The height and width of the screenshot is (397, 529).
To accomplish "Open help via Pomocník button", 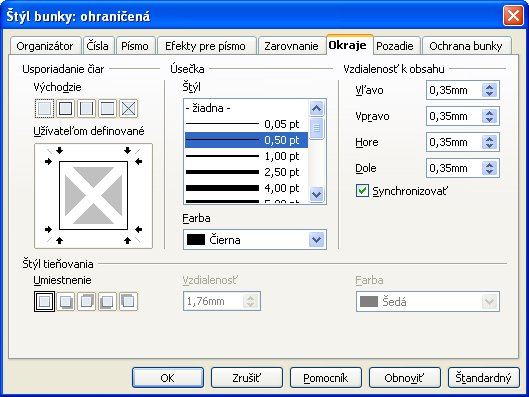I will (326, 378).
